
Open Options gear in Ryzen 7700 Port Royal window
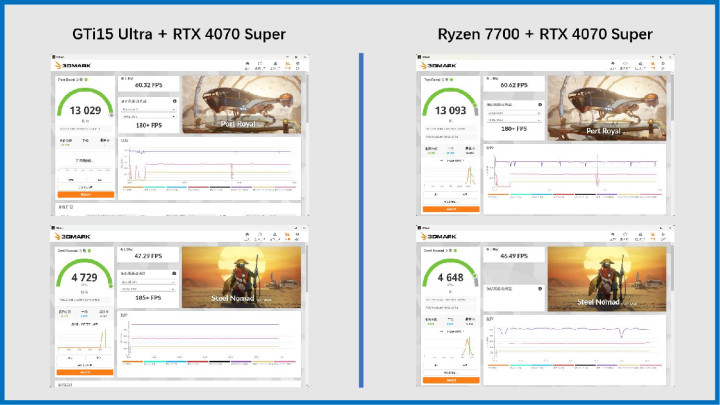pos(663,65)
